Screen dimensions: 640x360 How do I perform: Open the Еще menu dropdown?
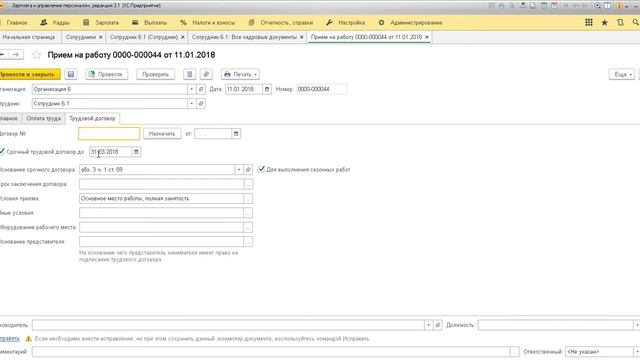622,74
